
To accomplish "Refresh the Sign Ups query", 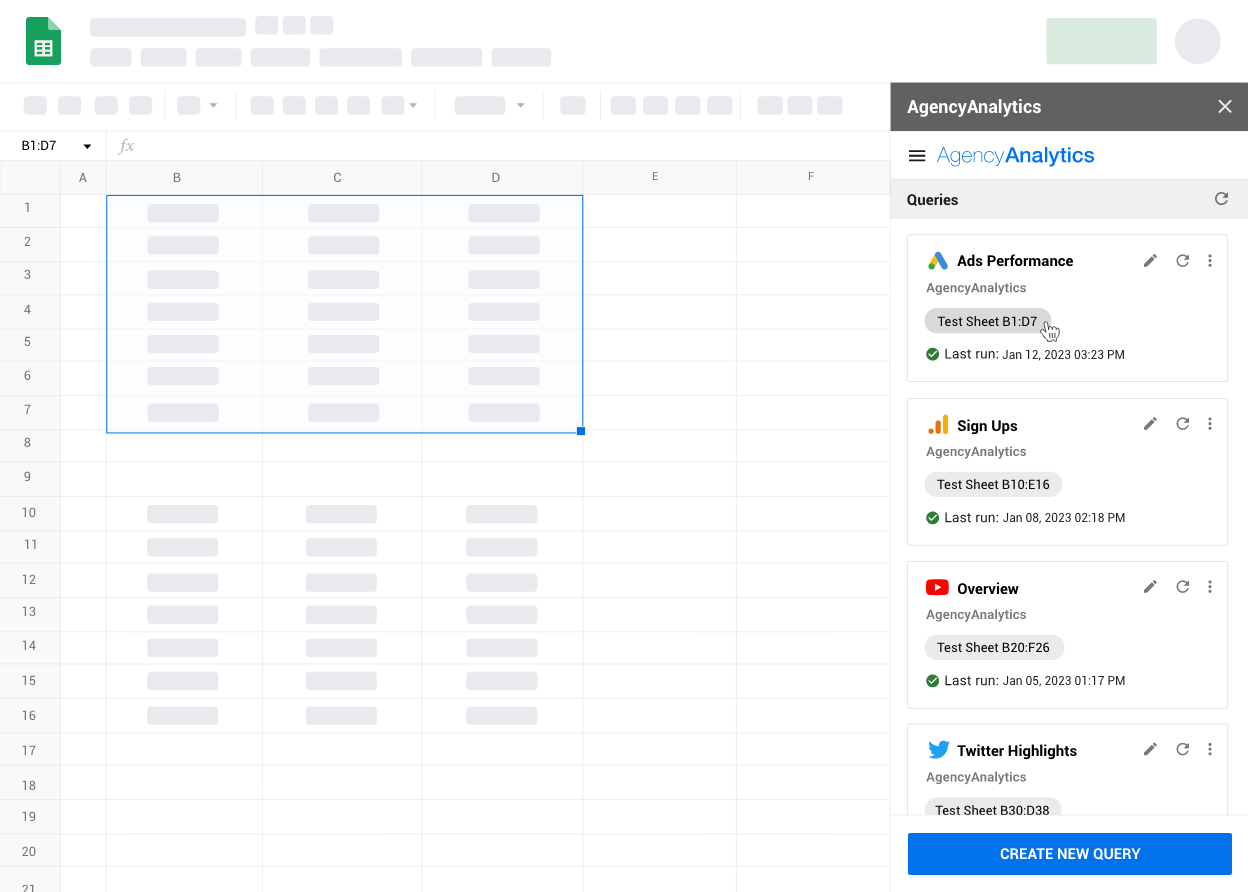I will (x=1183, y=423).
